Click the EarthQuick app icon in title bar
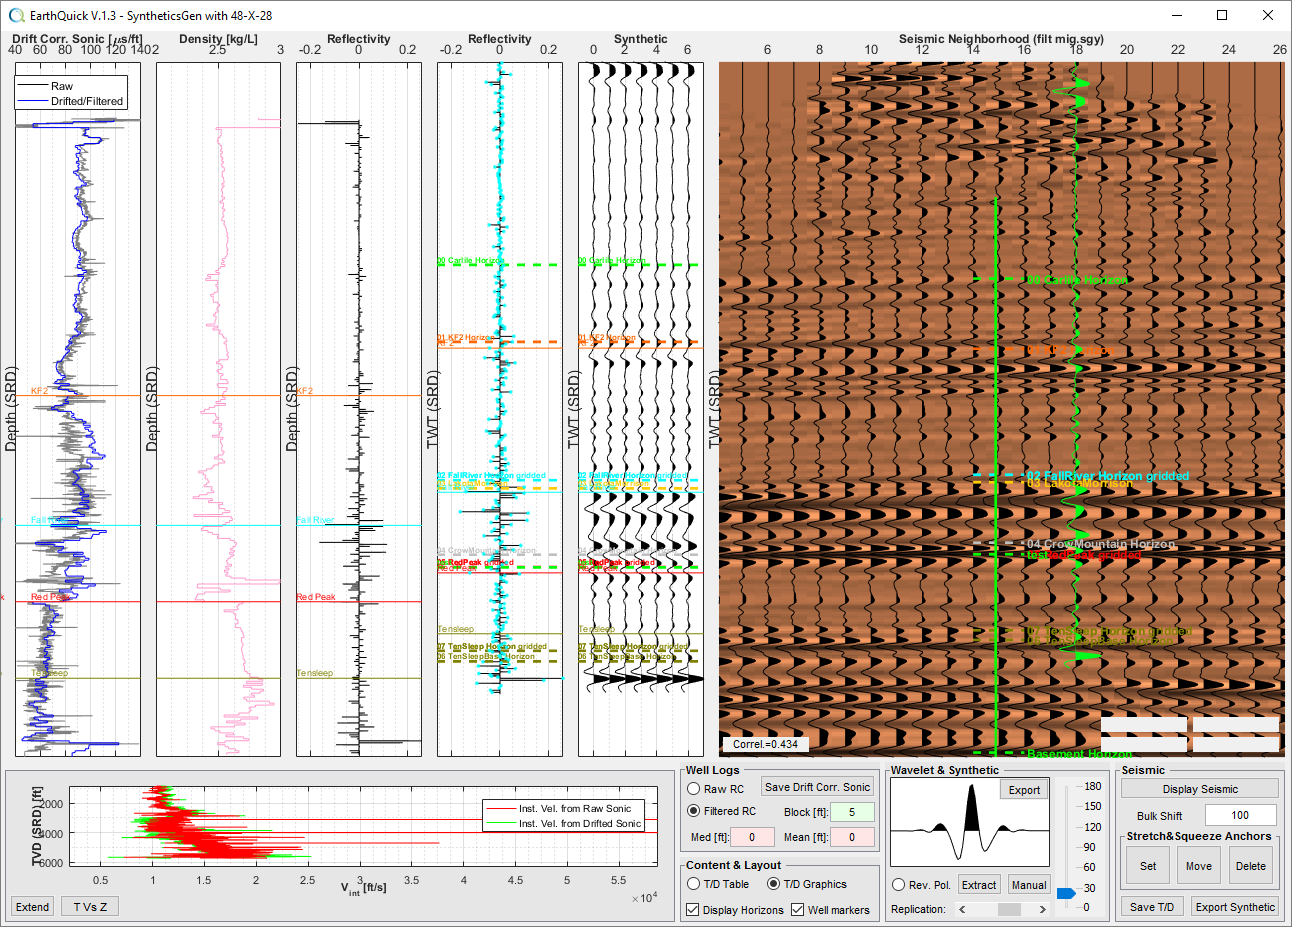 pyautogui.click(x=16, y=15)
